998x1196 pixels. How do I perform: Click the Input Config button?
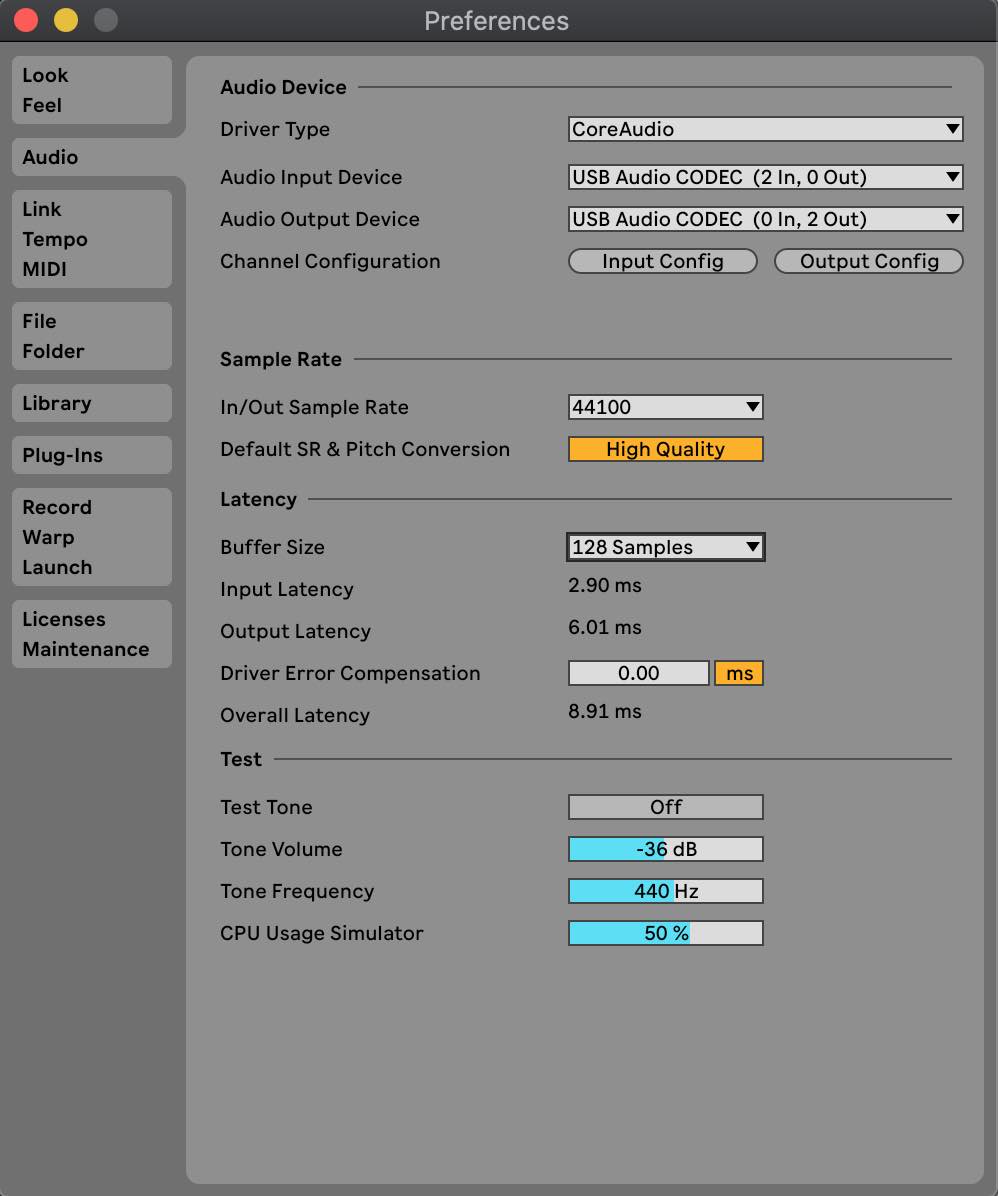coord(662,261)
